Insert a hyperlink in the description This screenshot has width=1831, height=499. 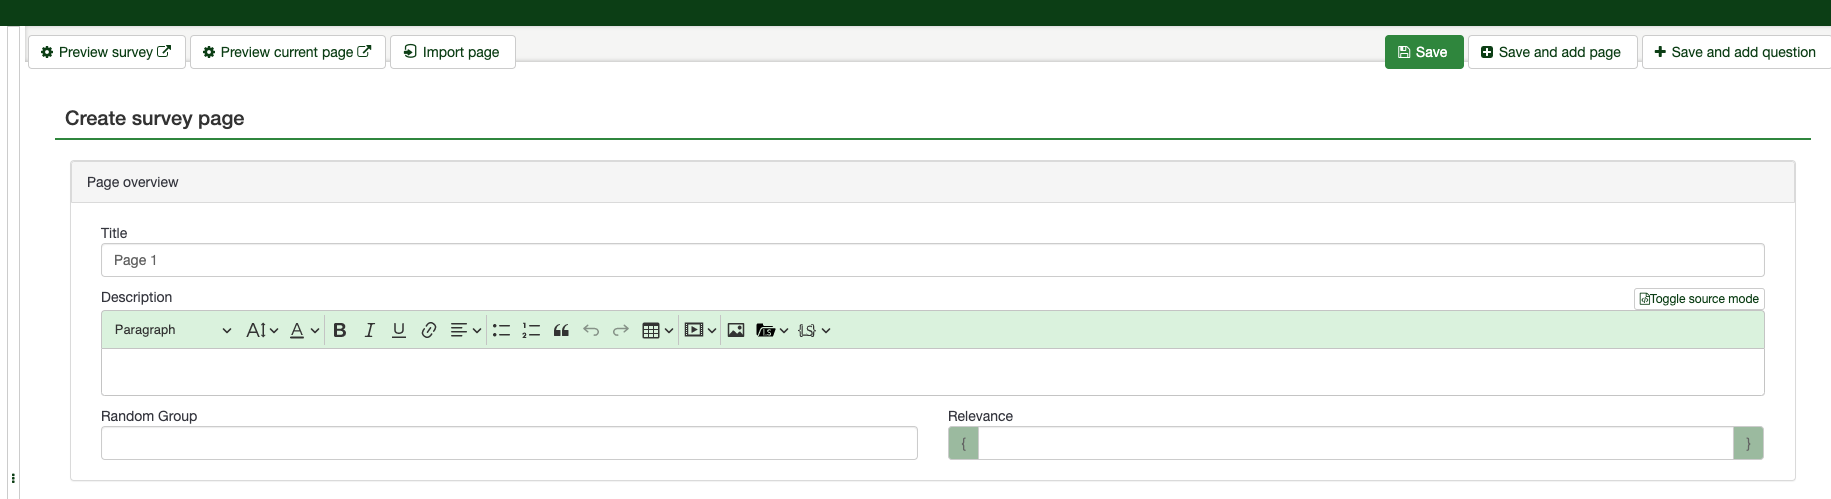[429, 330]
